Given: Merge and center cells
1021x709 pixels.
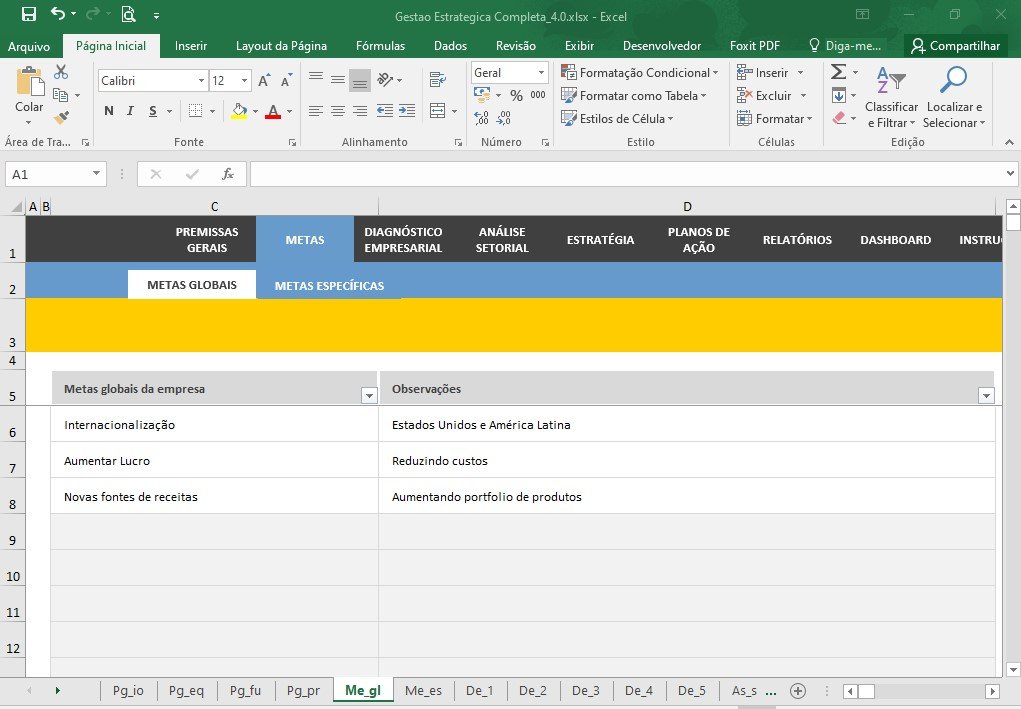Looking at the screenshot, I should pos(438,111).
